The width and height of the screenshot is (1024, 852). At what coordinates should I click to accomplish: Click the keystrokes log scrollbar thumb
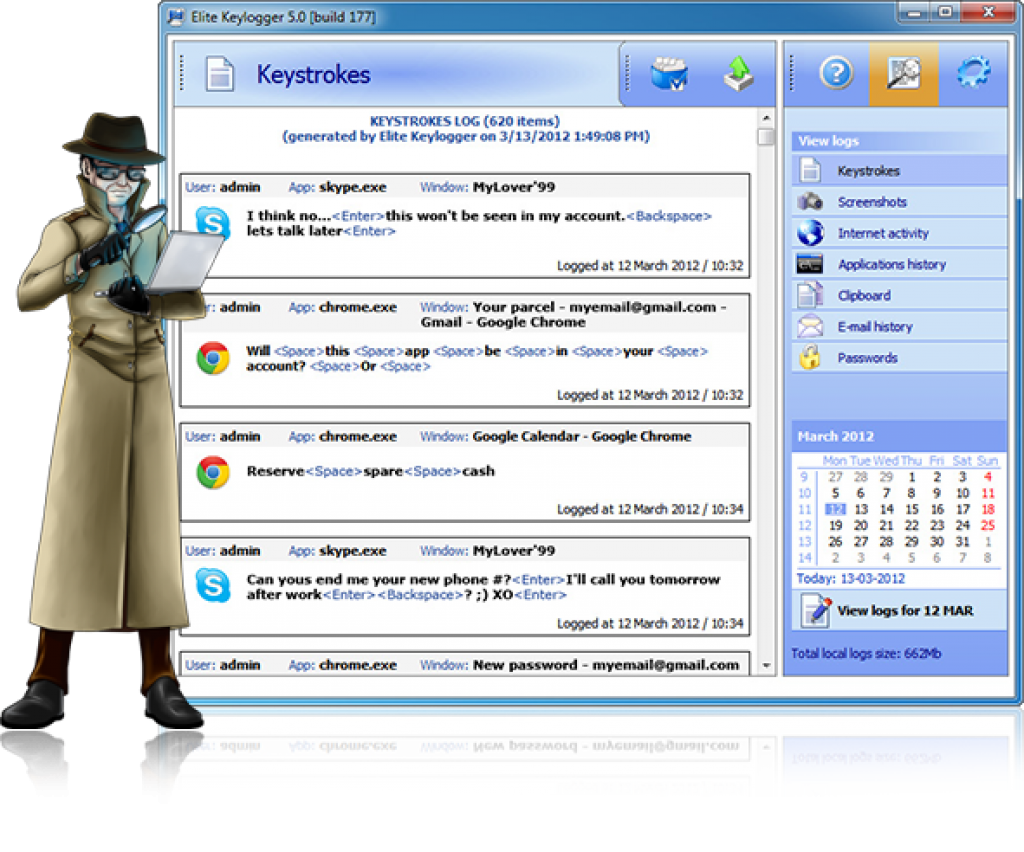coord(766,136)
